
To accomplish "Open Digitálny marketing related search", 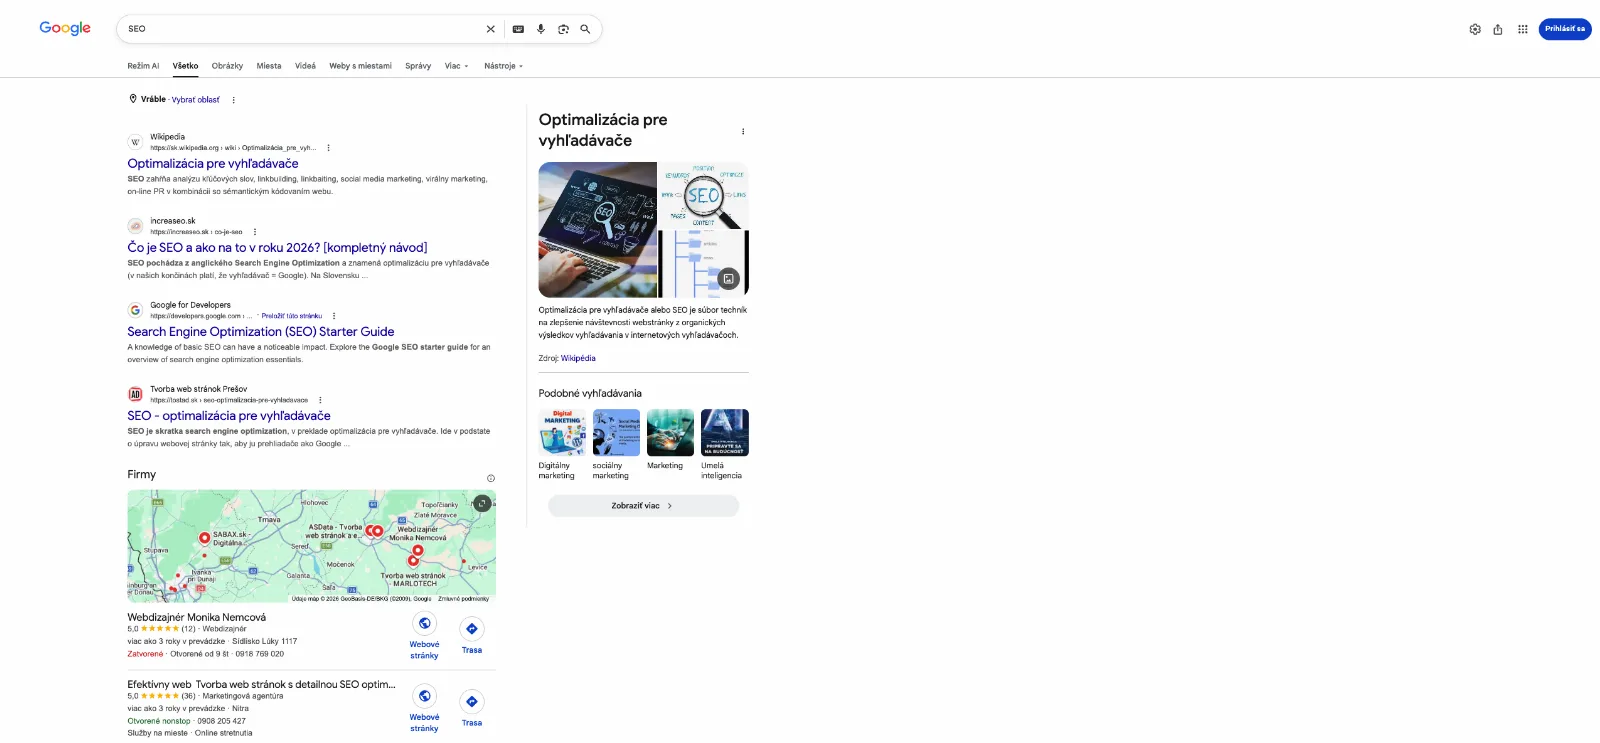I will pyautogui.click(x=562, y=445).
